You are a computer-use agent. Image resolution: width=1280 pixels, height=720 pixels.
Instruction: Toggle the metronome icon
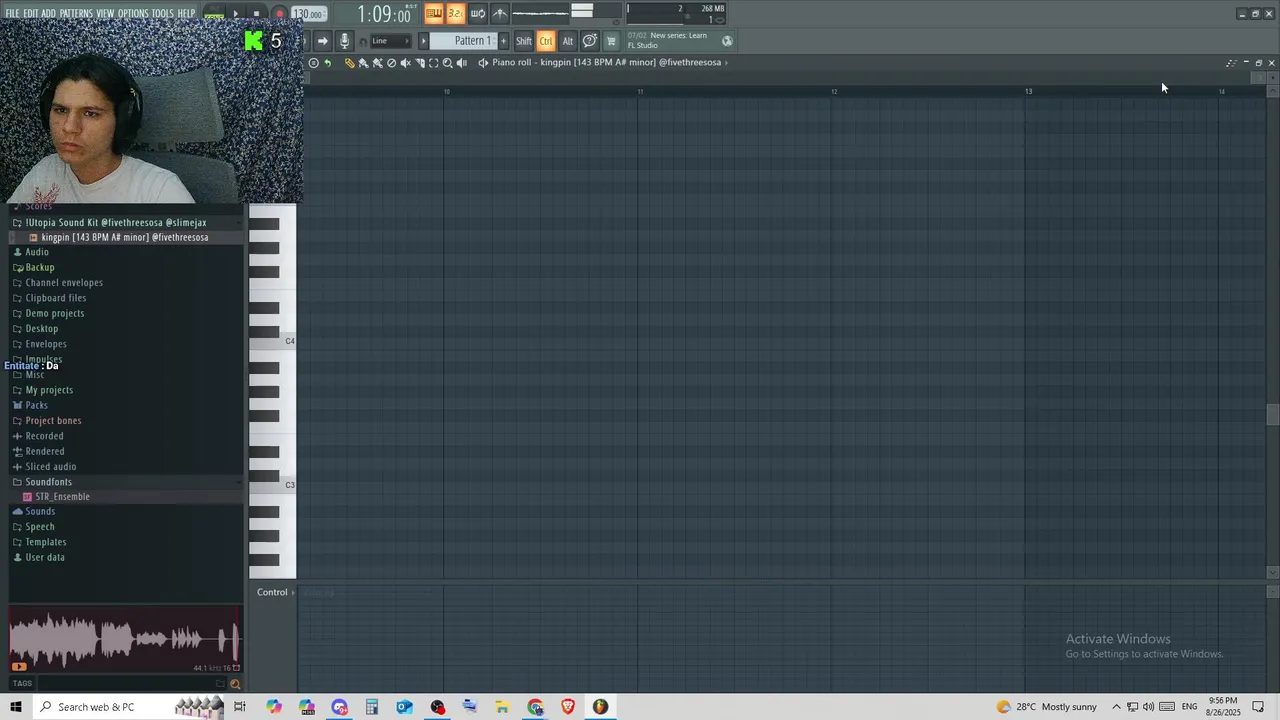[x=500, y=13]
